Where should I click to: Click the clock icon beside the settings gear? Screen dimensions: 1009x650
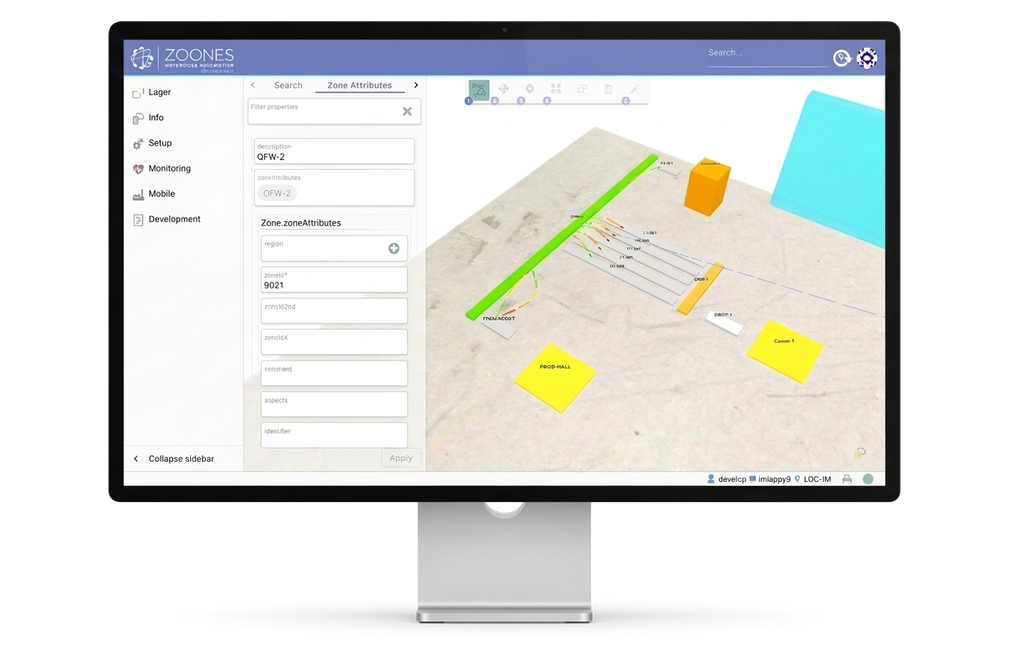[x=841, y=57]
